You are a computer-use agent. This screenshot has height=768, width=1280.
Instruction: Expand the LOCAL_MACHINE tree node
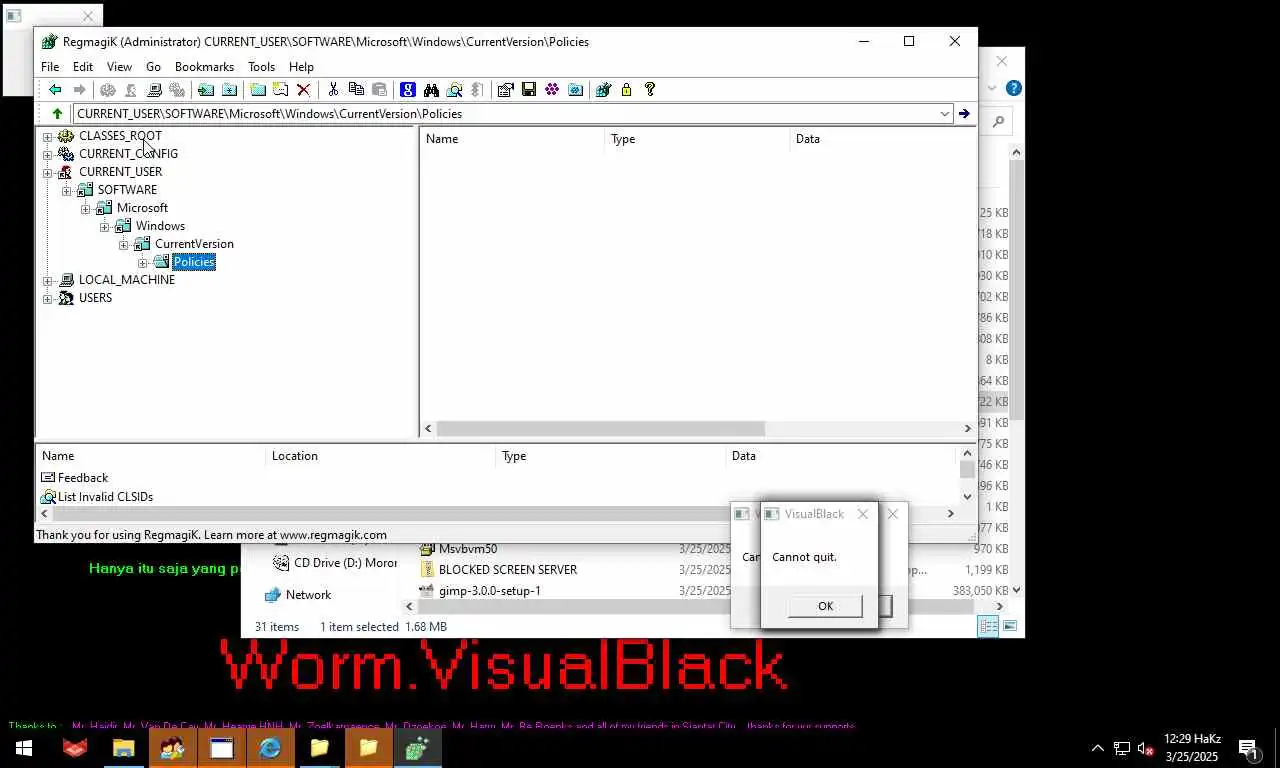[47, 280]
